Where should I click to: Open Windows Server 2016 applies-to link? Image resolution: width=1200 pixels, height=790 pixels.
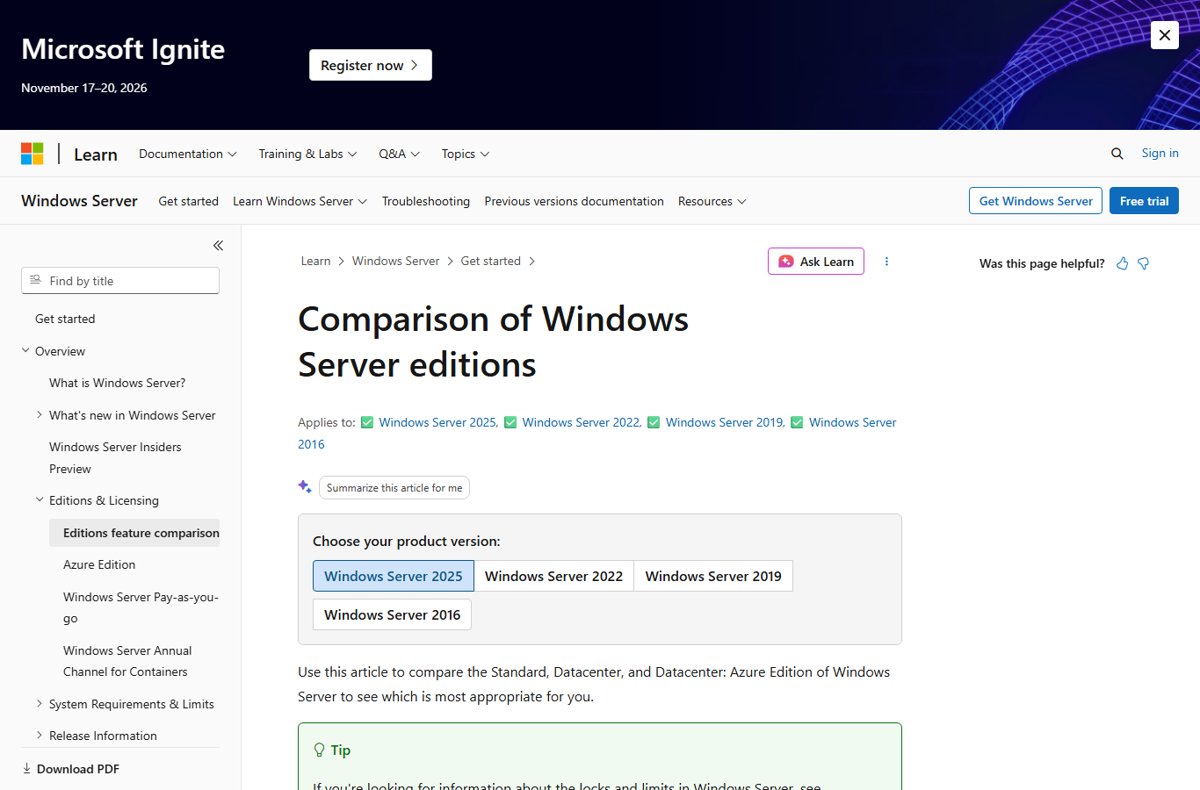click(x=853, y=422)
